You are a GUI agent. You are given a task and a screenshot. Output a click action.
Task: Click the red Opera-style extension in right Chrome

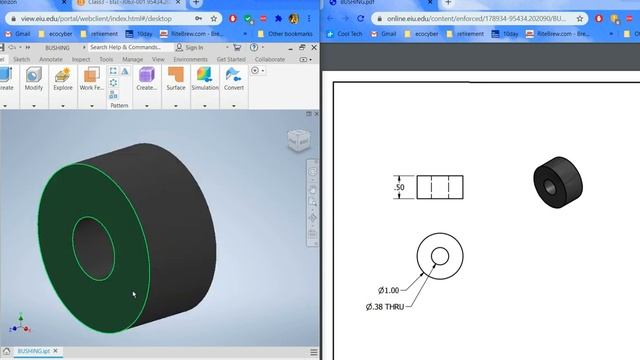[599, 18]
